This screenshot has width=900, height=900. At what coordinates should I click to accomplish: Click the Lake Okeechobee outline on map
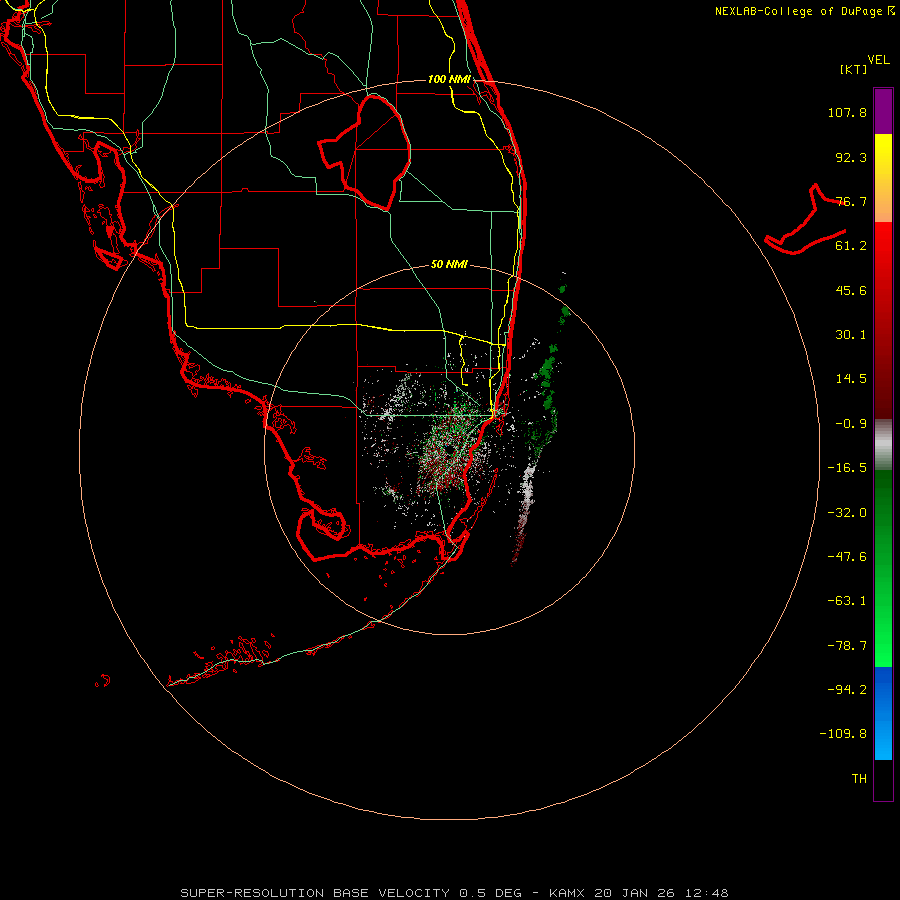[x=365, y=152]
